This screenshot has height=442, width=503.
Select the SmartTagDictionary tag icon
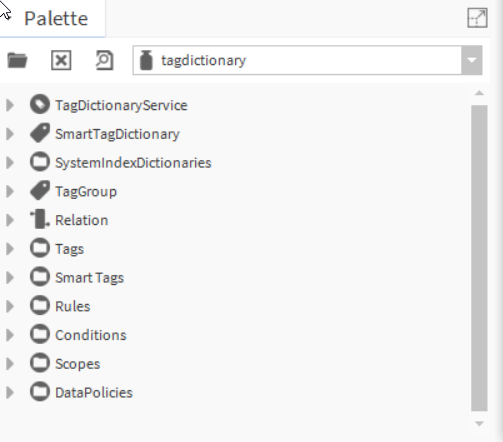point(40,133)
